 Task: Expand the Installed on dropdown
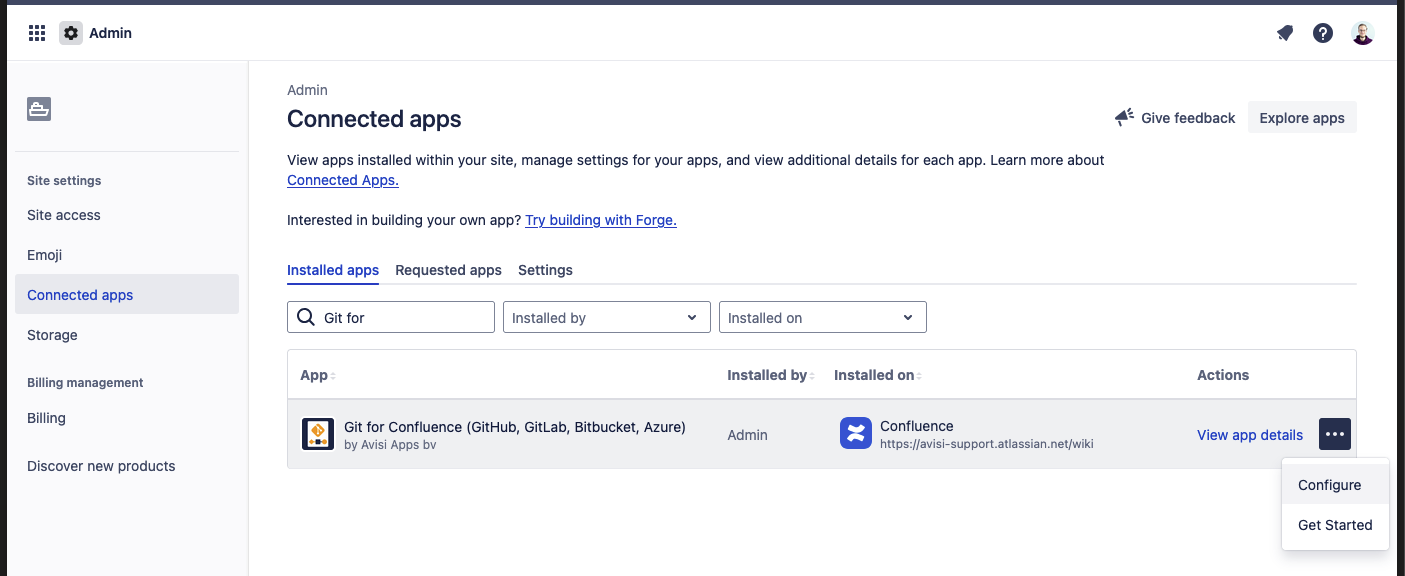coord(822,317)
